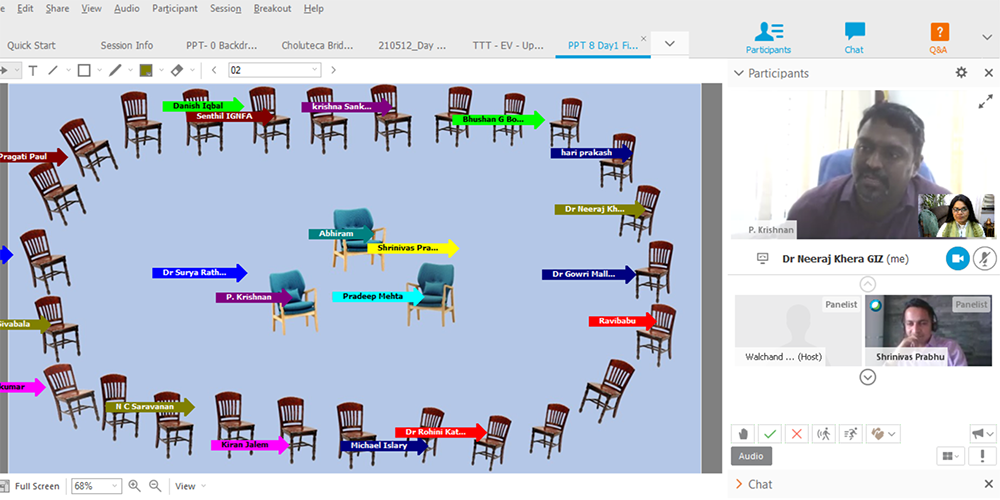
Task: Open the Q&A panel
Action: pyautogui.click(x=938, y=37)
